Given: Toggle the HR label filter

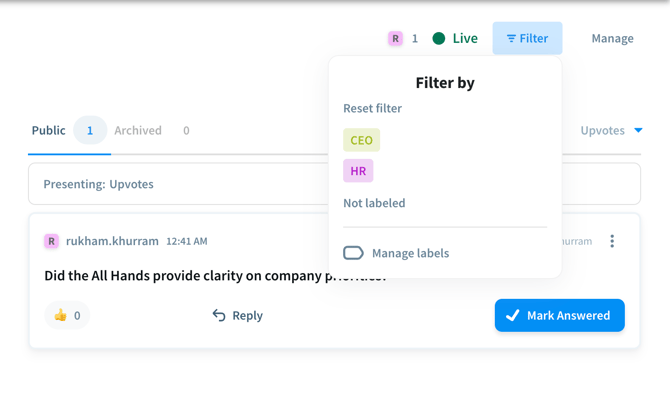Looking at the screenshot, I should [x=358, y=171].
